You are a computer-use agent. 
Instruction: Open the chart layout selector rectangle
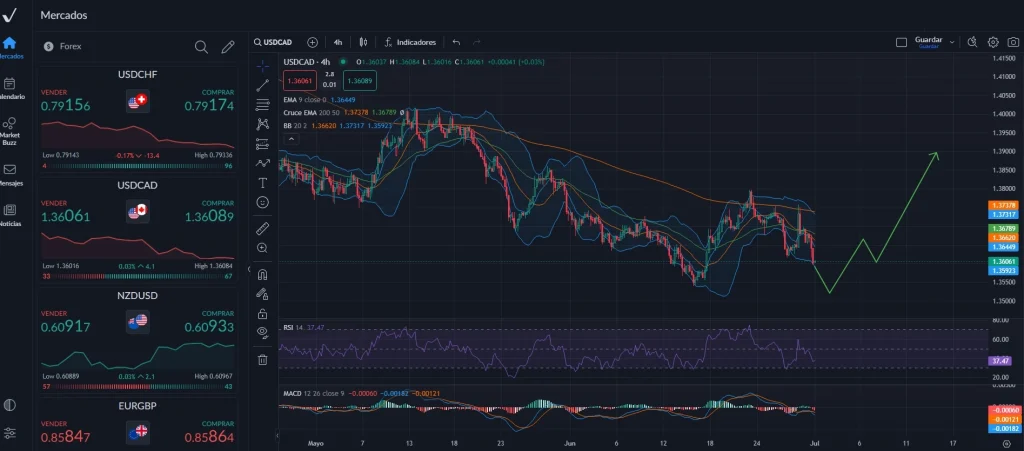pyautogui.click(x=901, y=42)
